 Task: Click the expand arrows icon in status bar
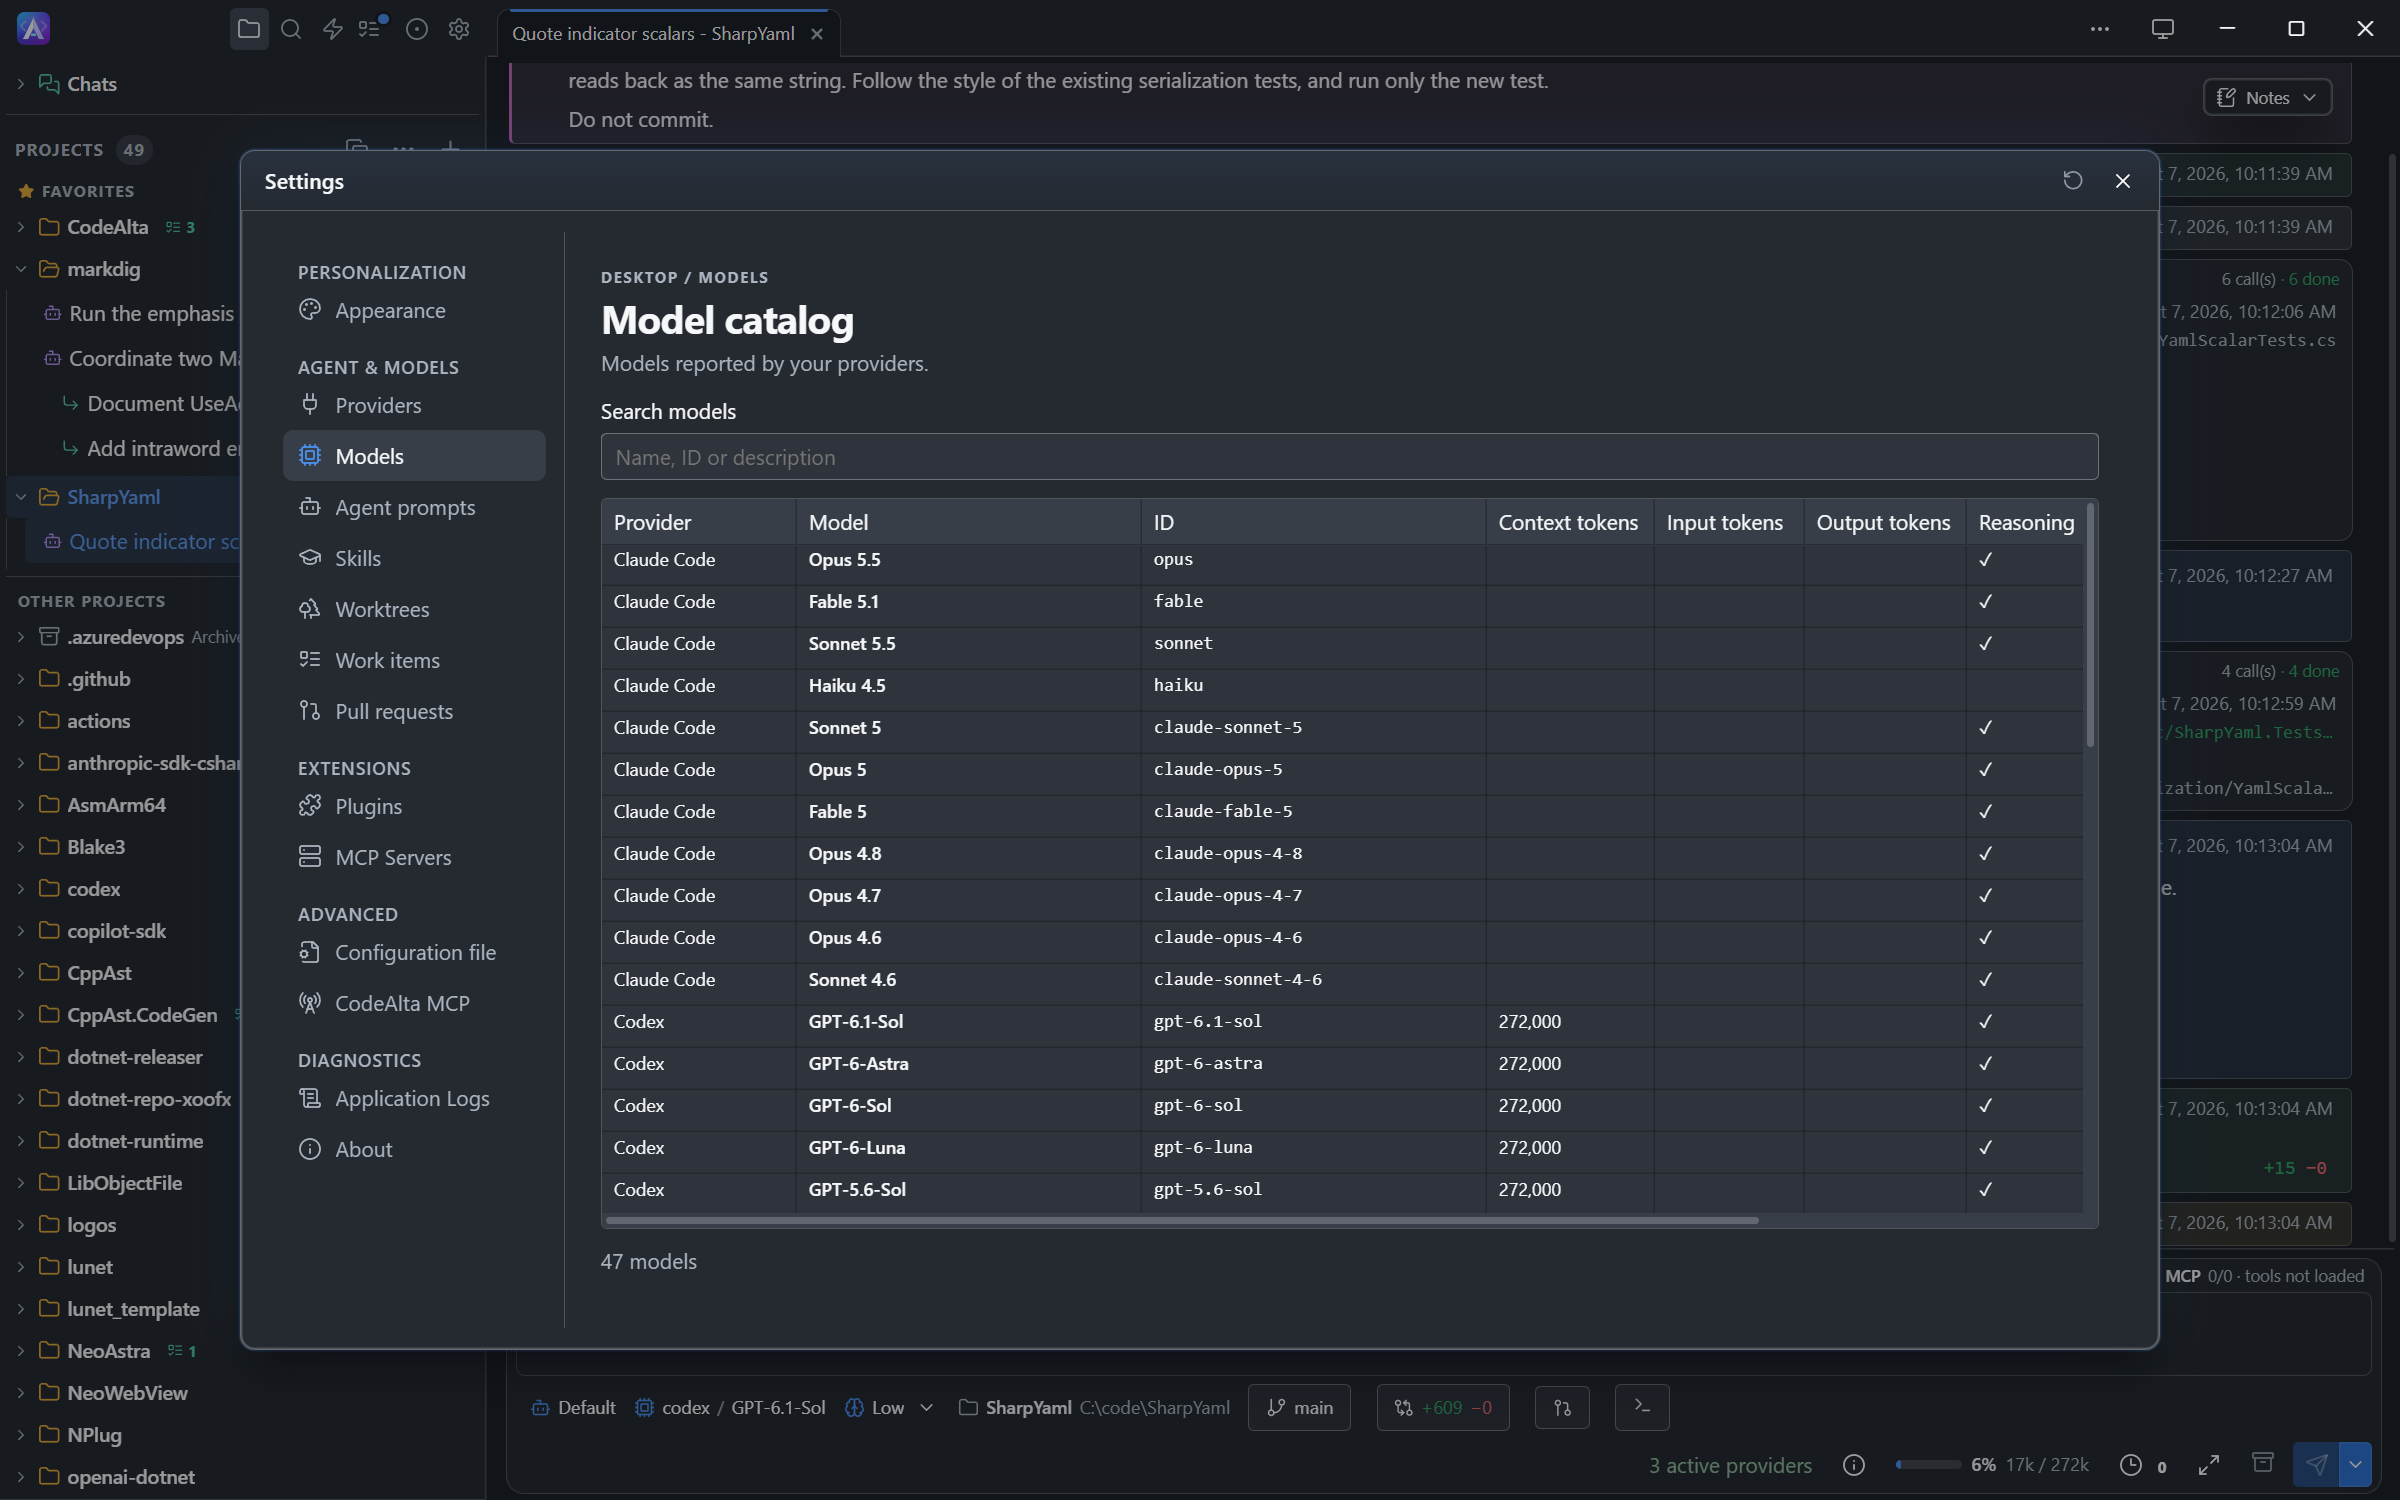pyautogui.click(x=2209, y=1465)
